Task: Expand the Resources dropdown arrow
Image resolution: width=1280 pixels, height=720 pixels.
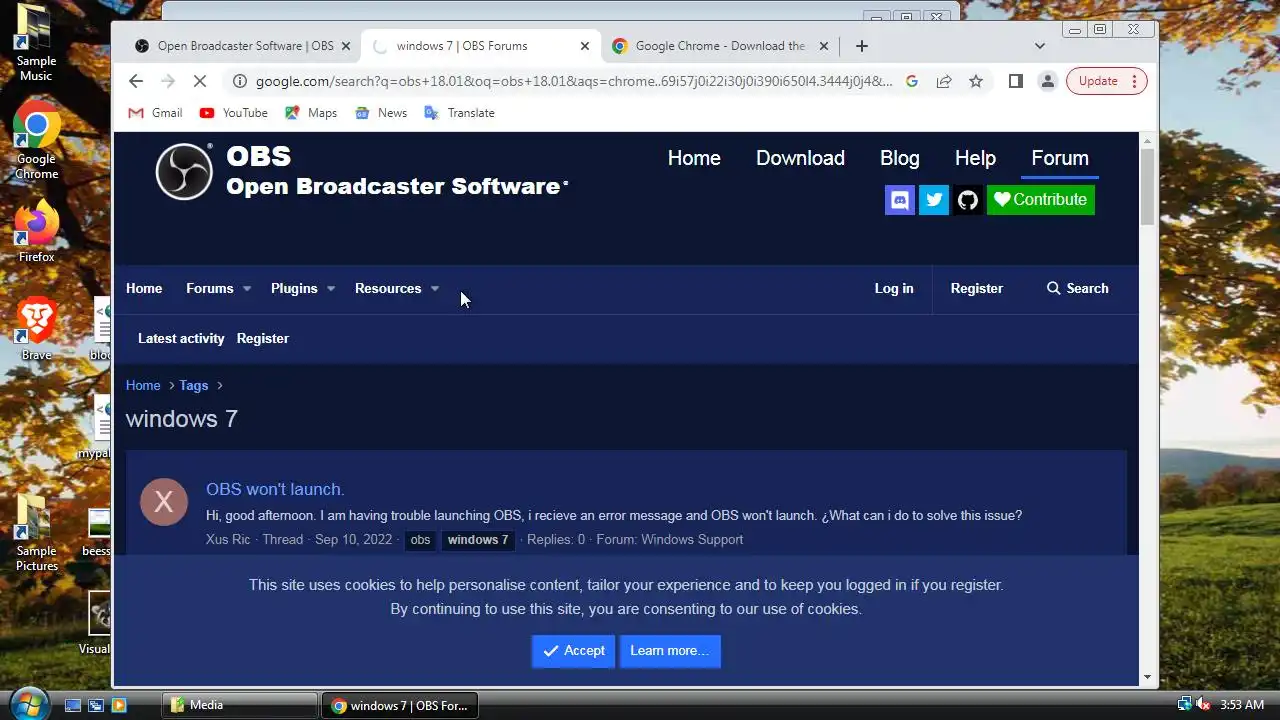Action: pos(435,289)
